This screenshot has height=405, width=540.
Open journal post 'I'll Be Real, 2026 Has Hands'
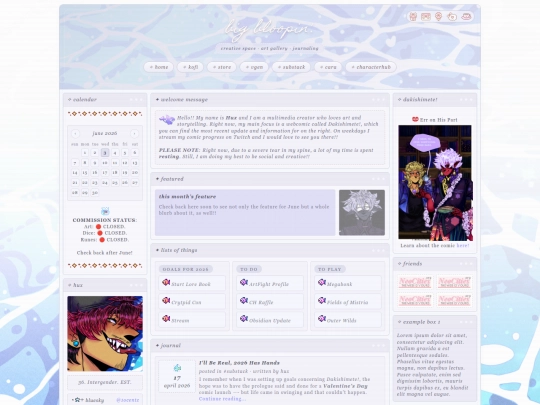point(239,363)
